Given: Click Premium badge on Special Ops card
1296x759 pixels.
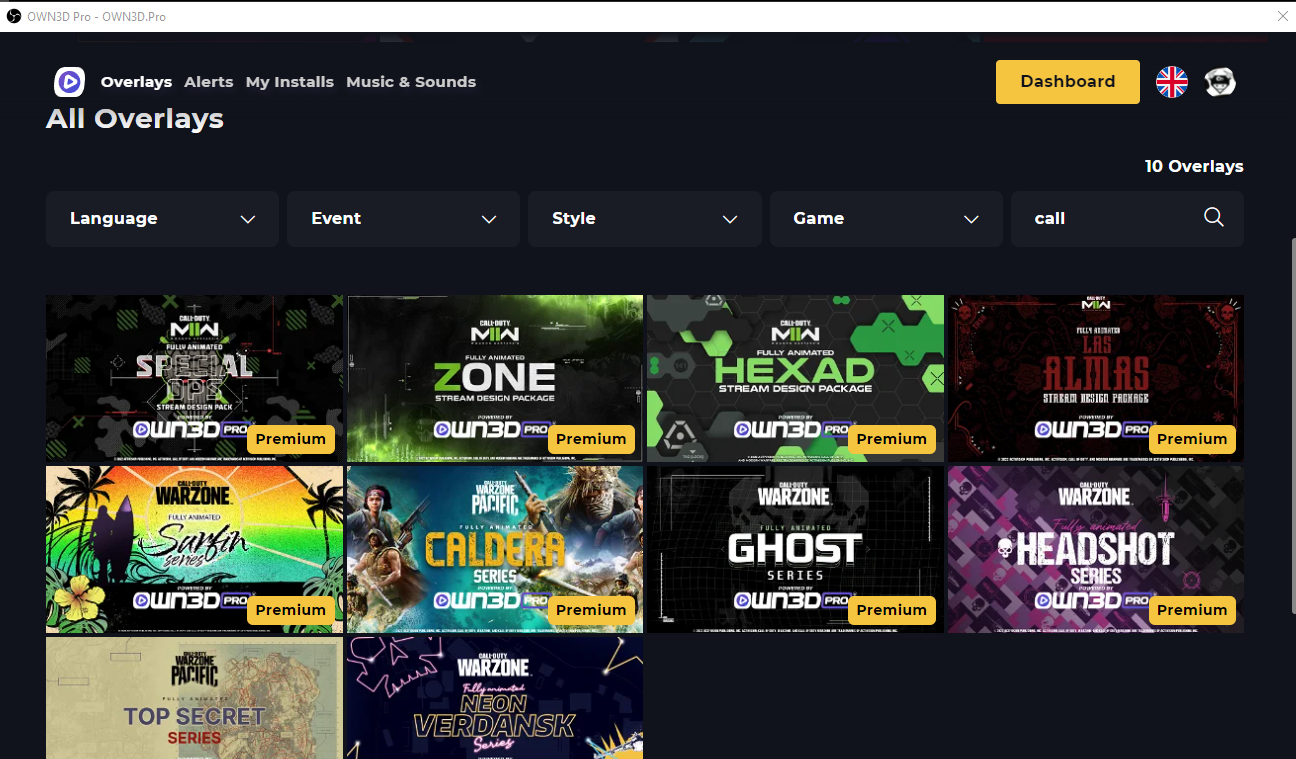Looking at the screenshot, I should point(291,439).
